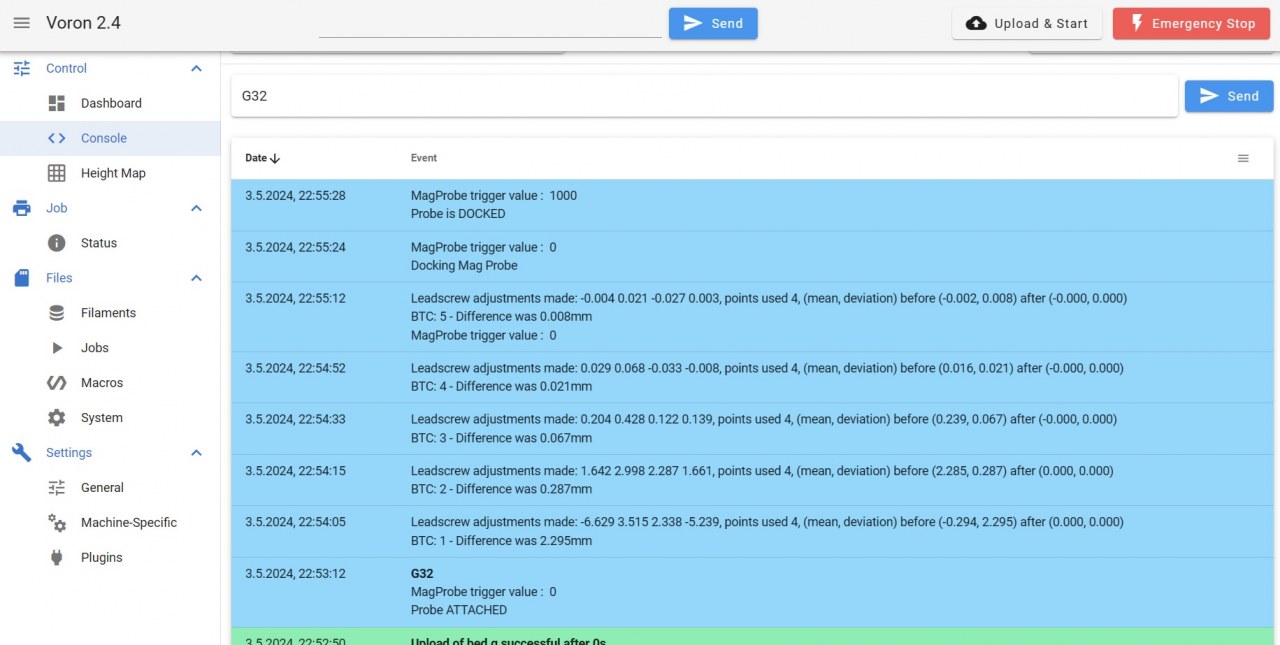Open the hamburger navigation menu
The image size is (1280, 645).
coord(22,23)
